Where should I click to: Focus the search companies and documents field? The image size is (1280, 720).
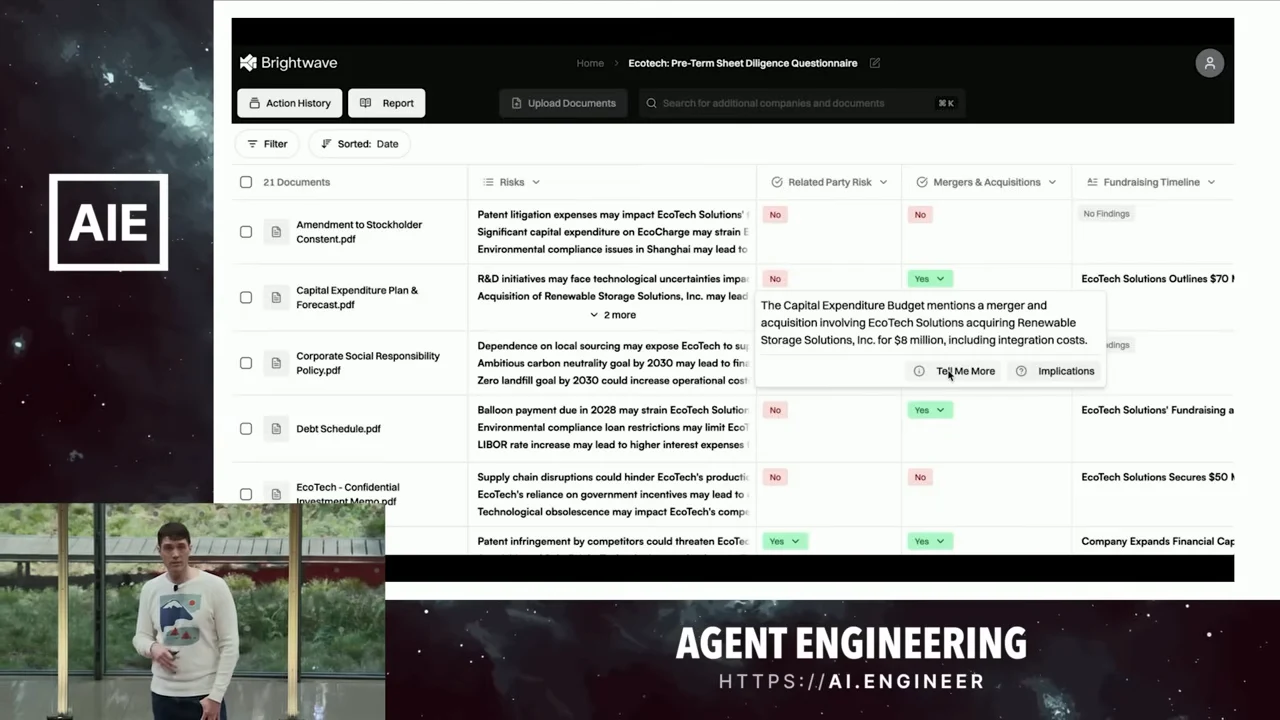[x=802, y=103]
